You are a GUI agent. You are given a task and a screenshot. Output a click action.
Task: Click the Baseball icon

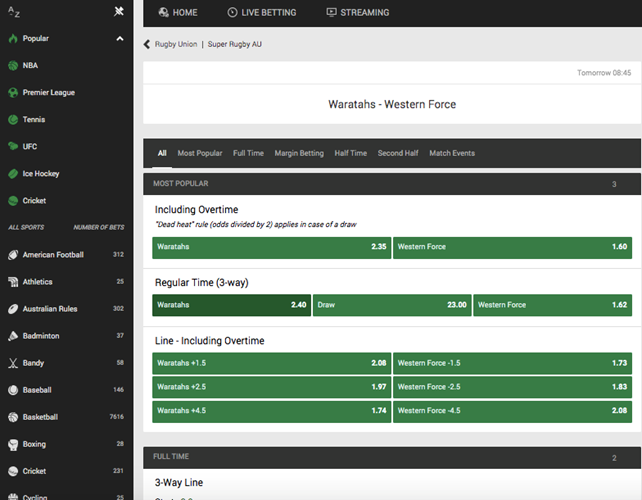click(13, 390)
